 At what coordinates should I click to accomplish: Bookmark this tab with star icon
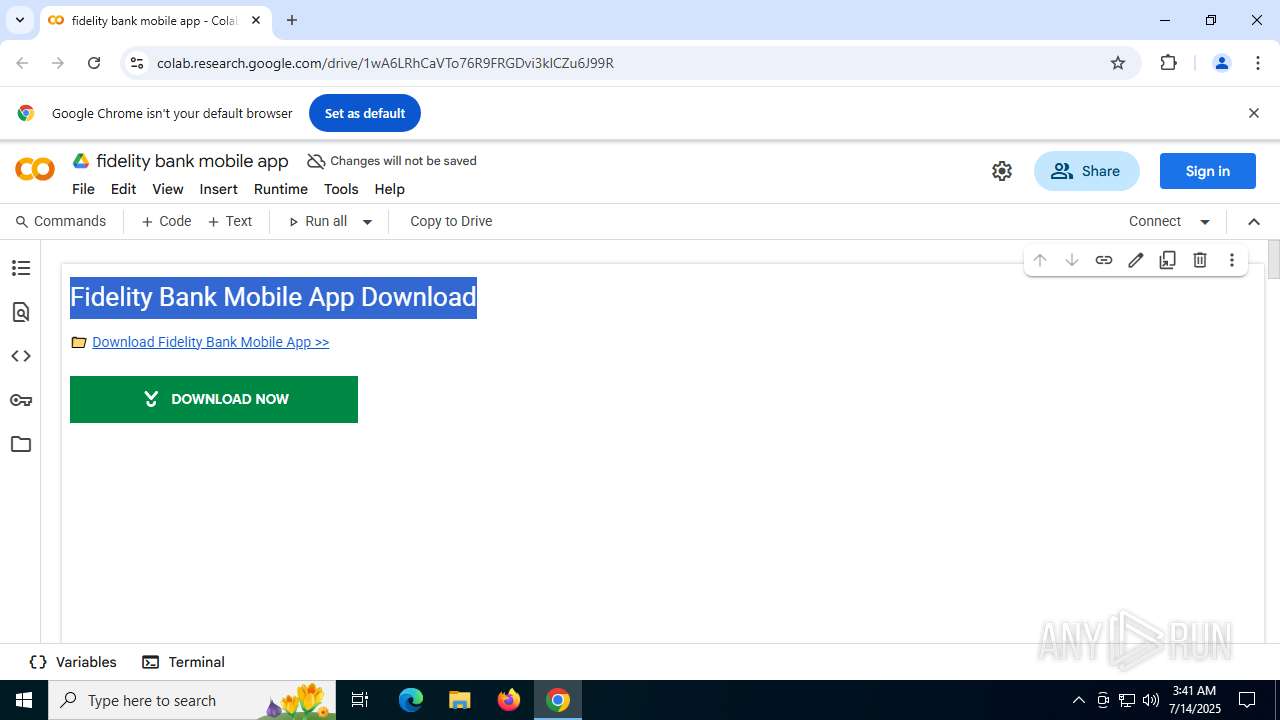1118,63
